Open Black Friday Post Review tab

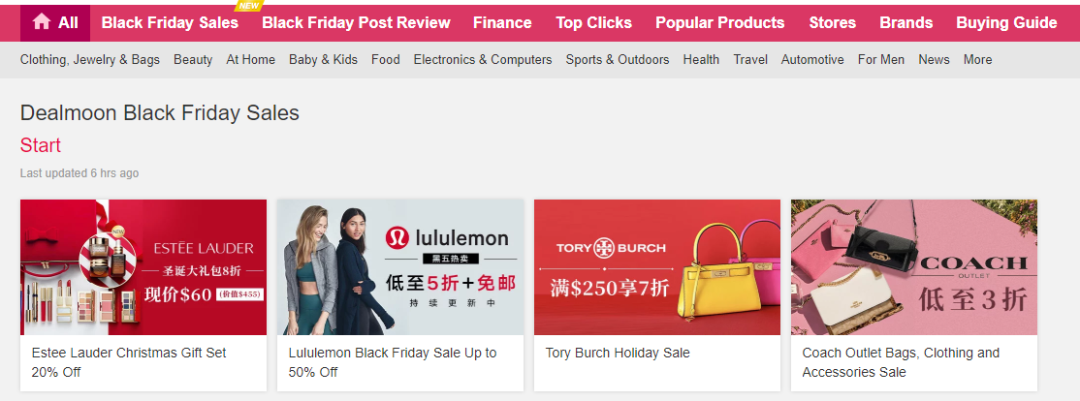[x=356, y=23]
